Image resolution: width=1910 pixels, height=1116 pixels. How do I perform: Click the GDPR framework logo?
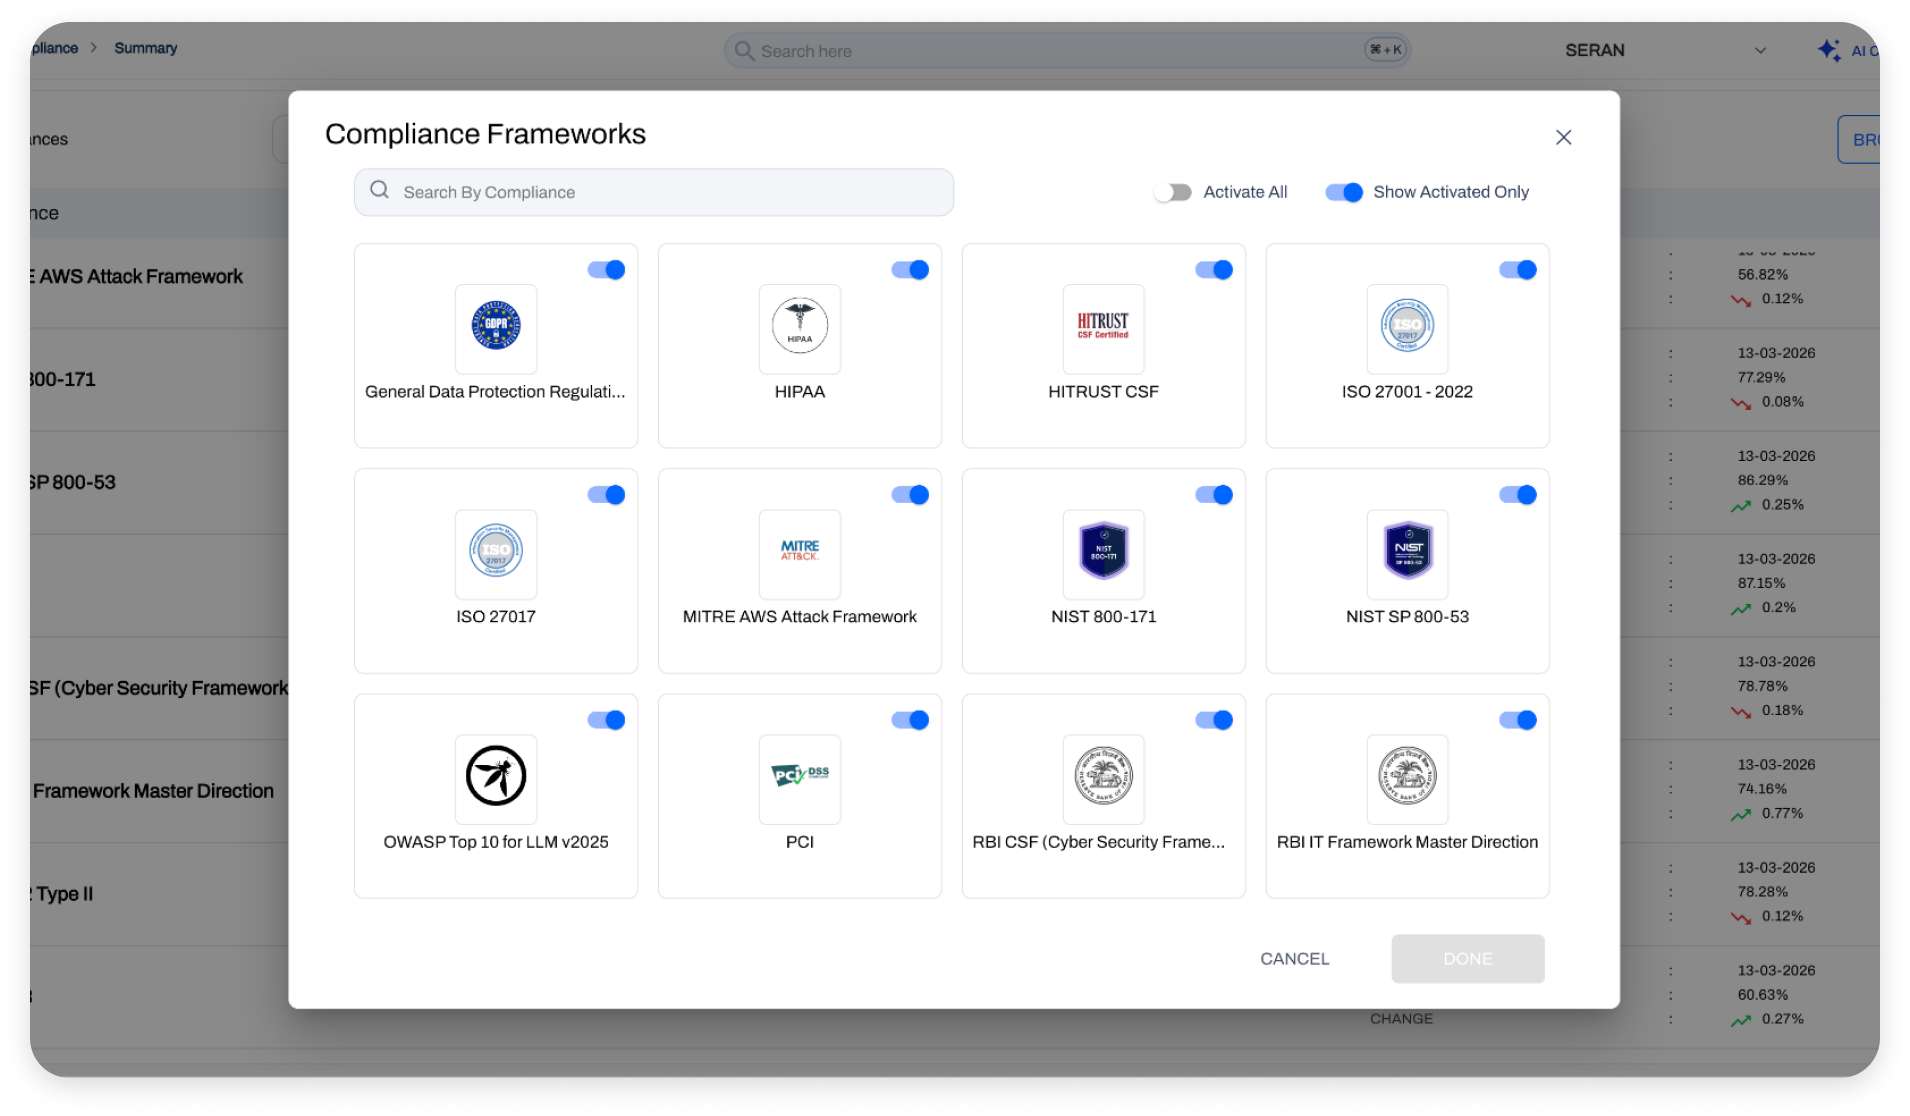496,326
